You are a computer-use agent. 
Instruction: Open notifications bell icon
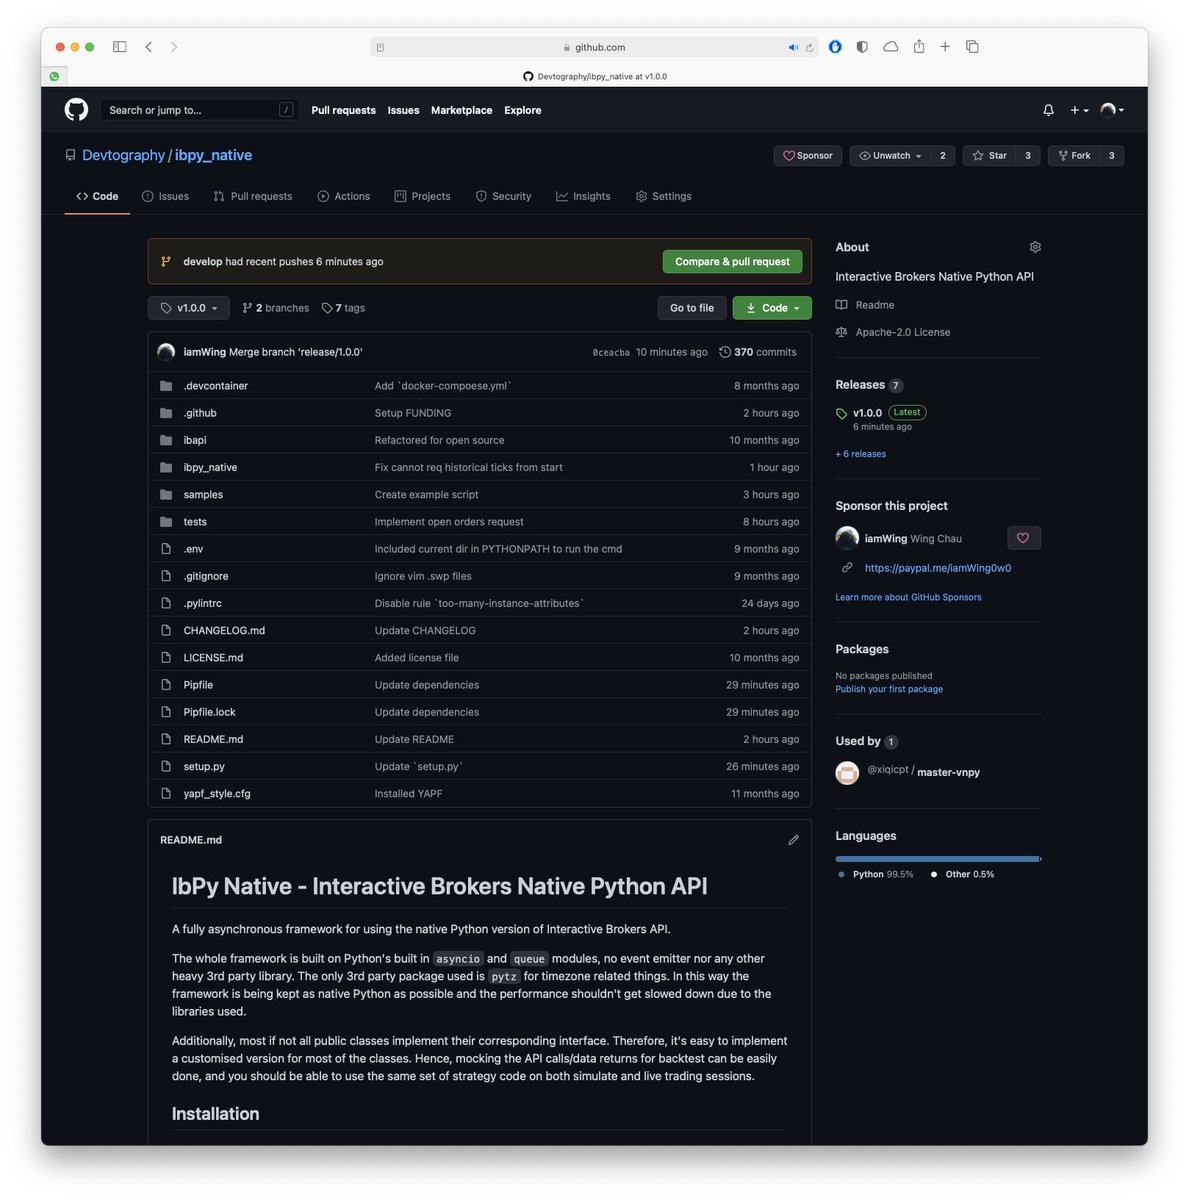(x=1048, y=110)
